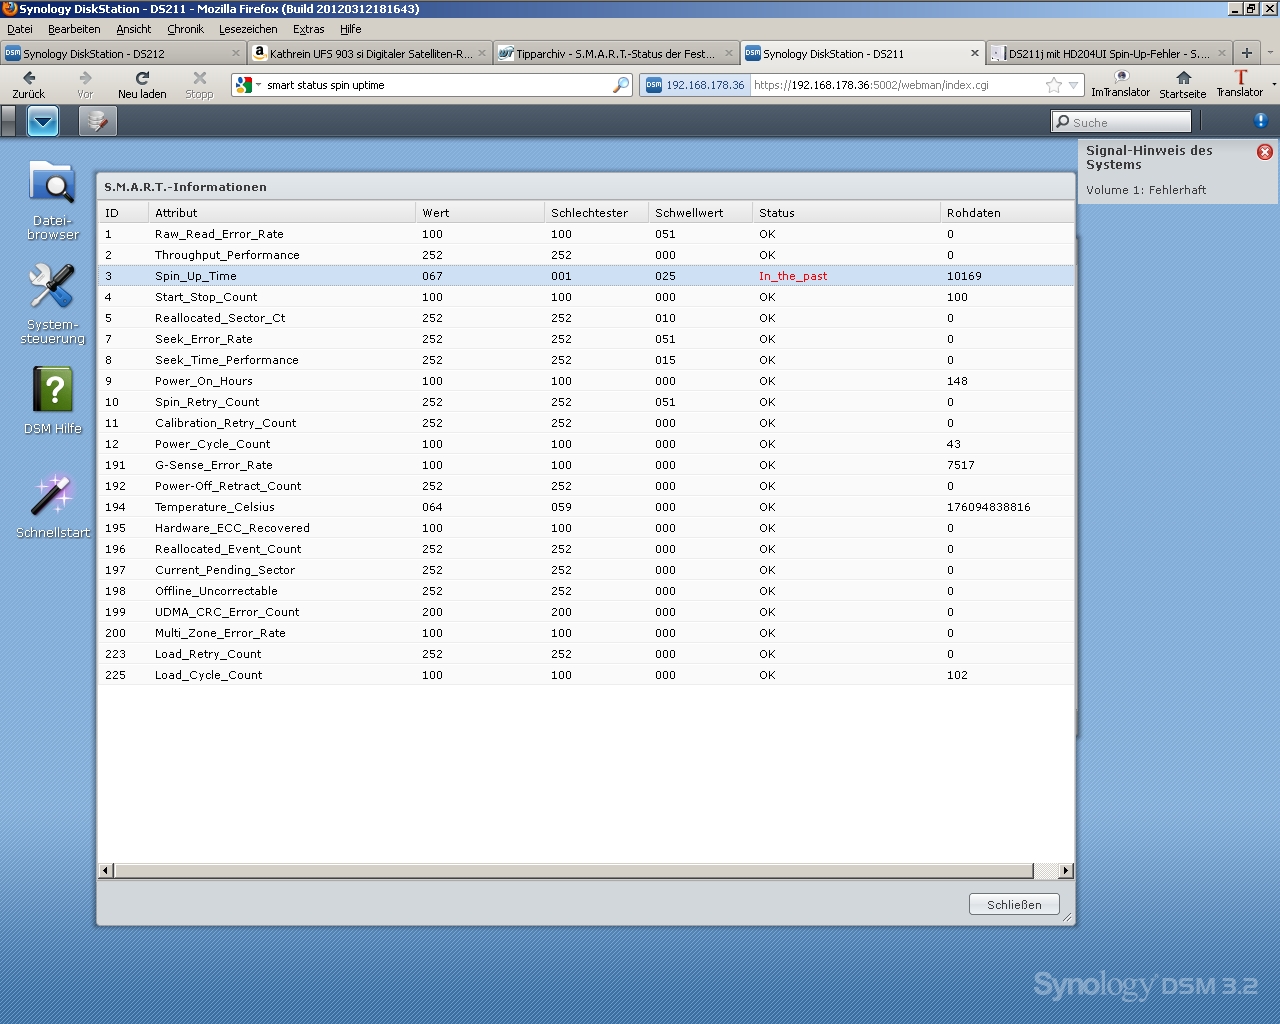Screen dimensions: 1280x1024
Task: Dismiss the Signal-Hinweis notification with red X
Action: 1265,152
